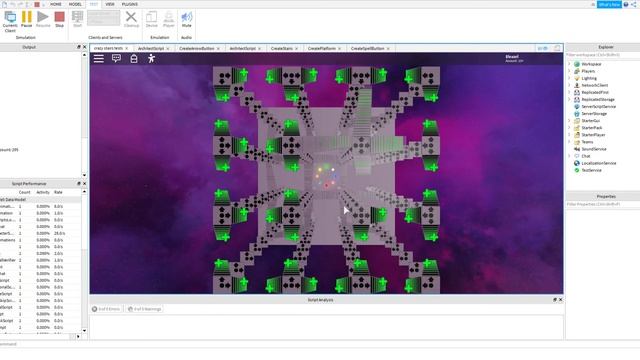Expand the StarterGui node
Viewport: 640px width, 360px height.
tap(569, 120)
